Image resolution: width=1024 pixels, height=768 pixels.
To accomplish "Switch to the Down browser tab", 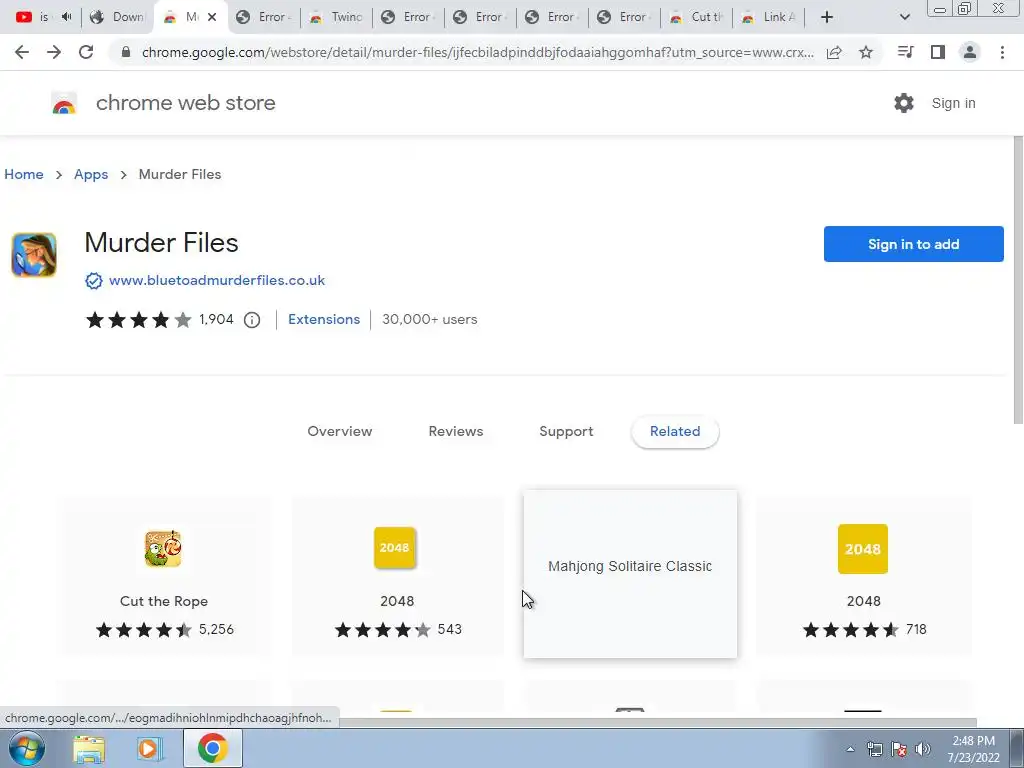I will (x=118, y=17).
